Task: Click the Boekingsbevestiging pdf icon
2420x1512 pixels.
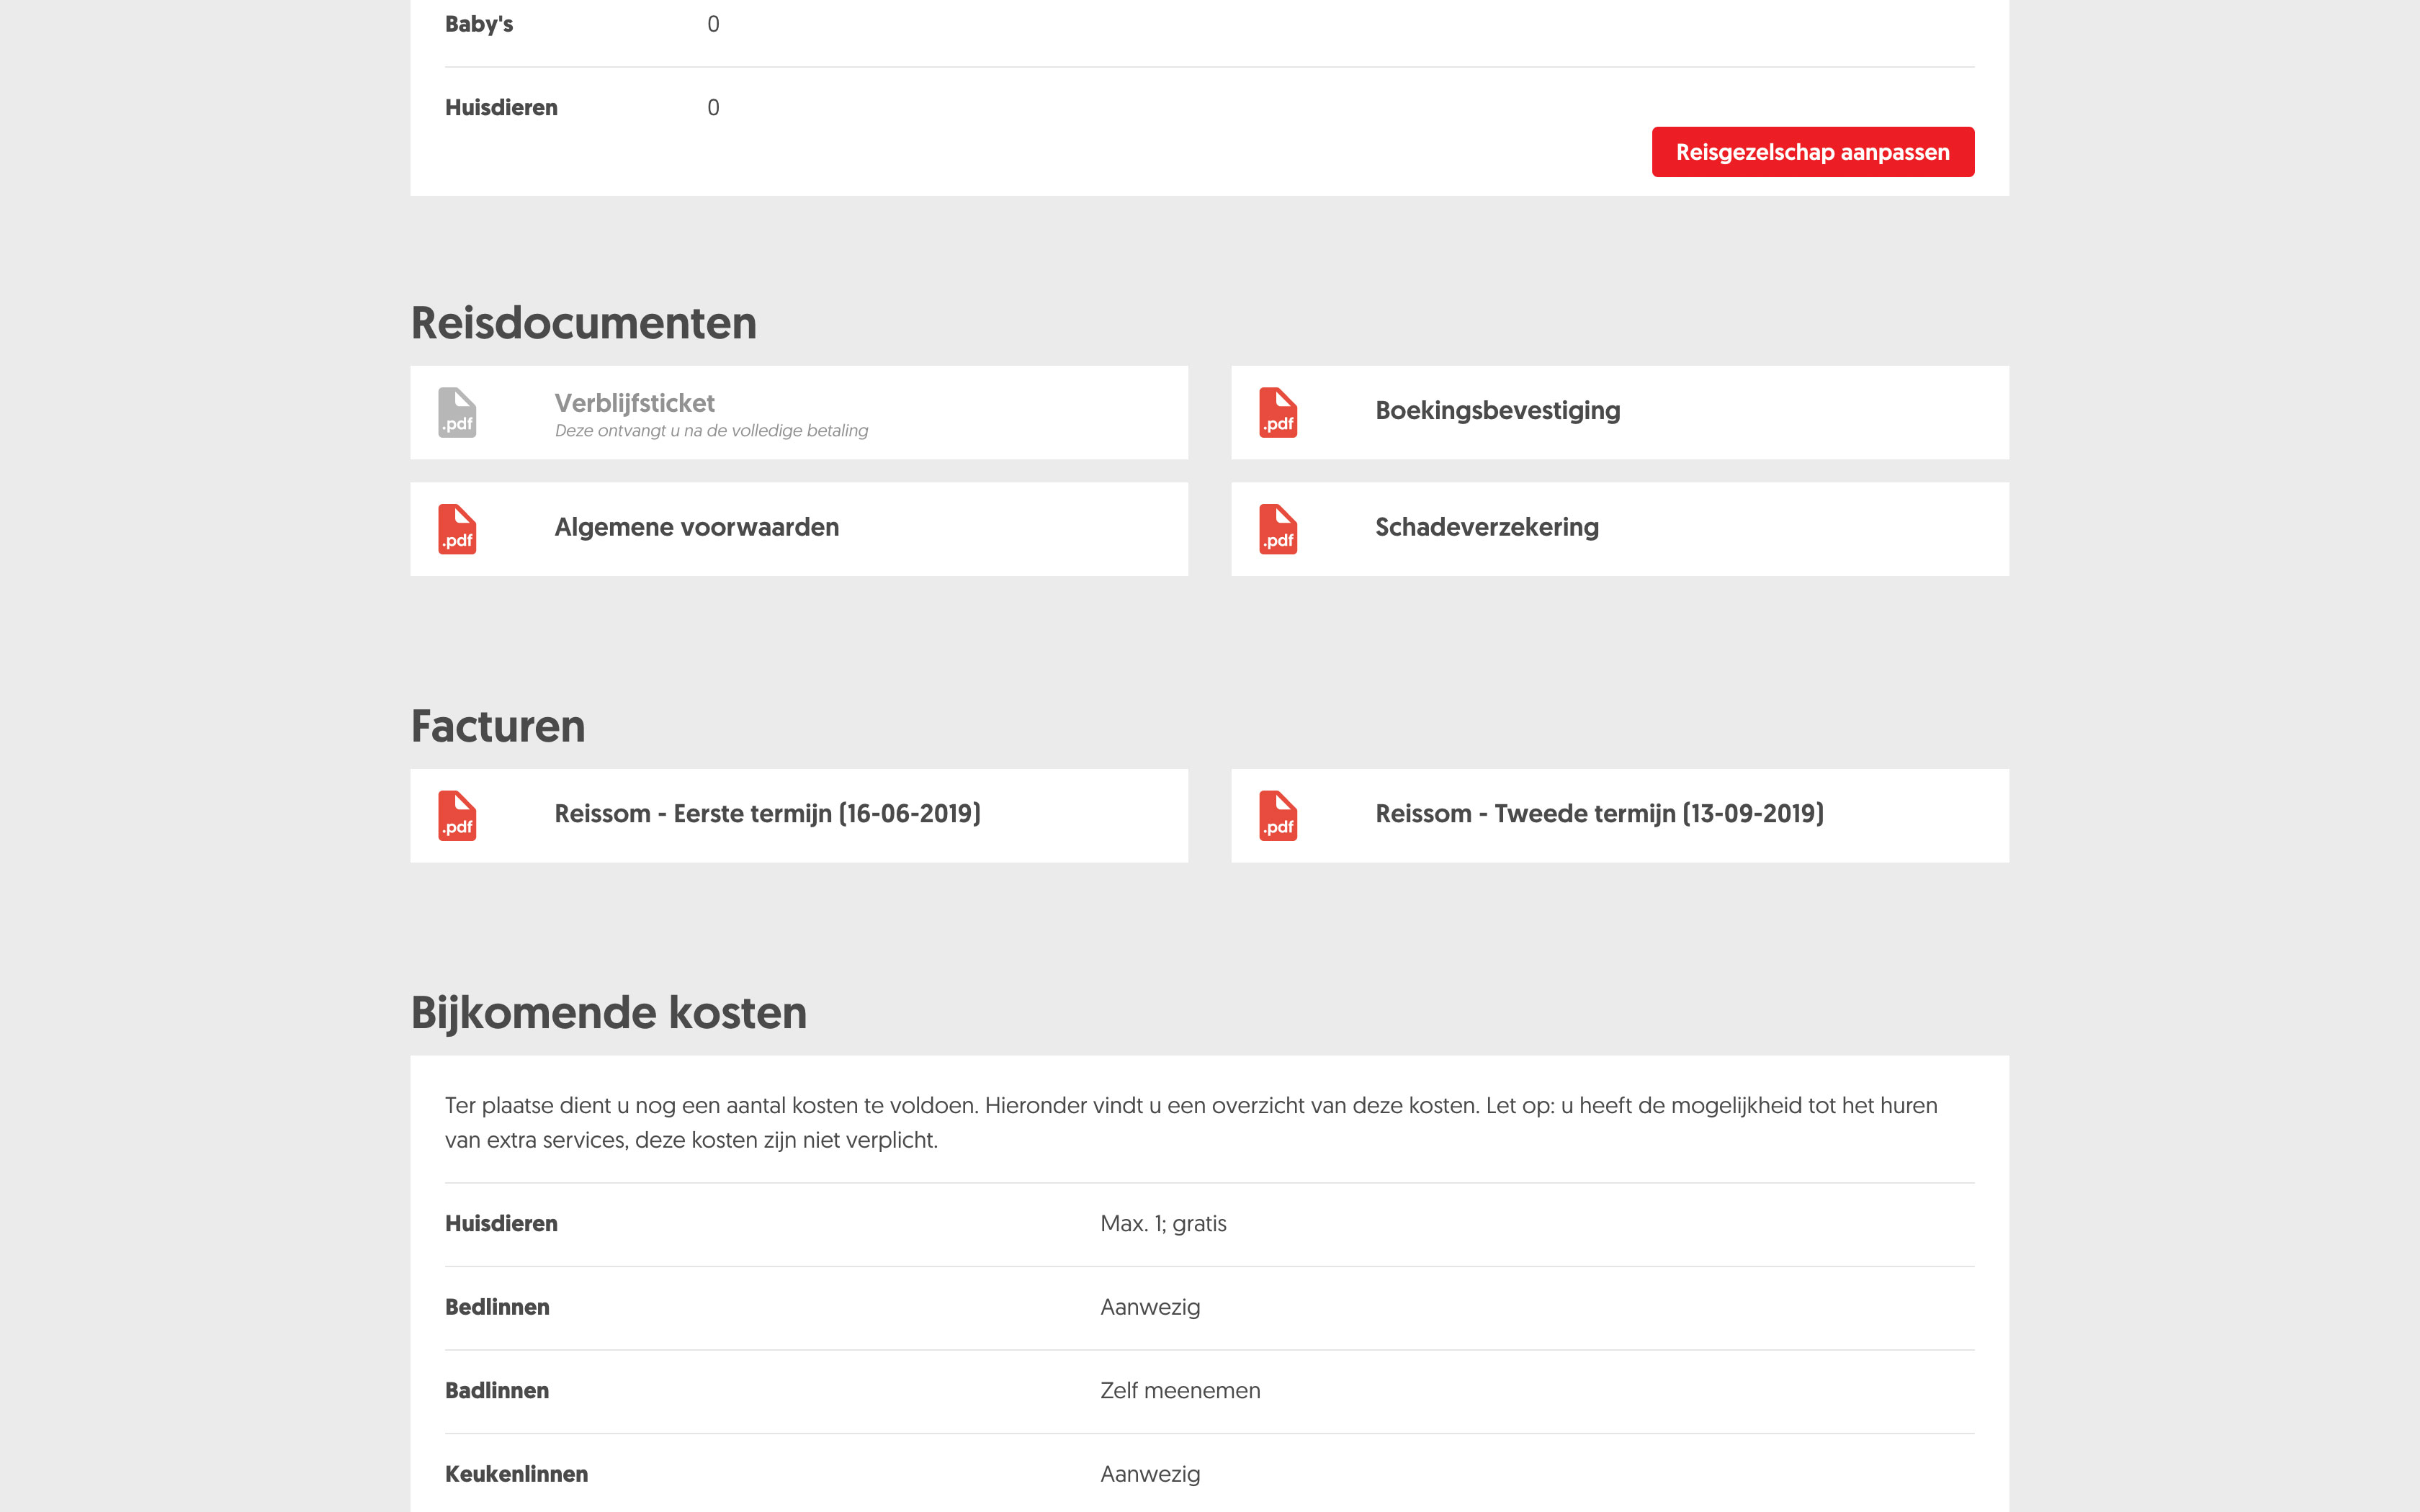Action: click(x=1278, y=412)
